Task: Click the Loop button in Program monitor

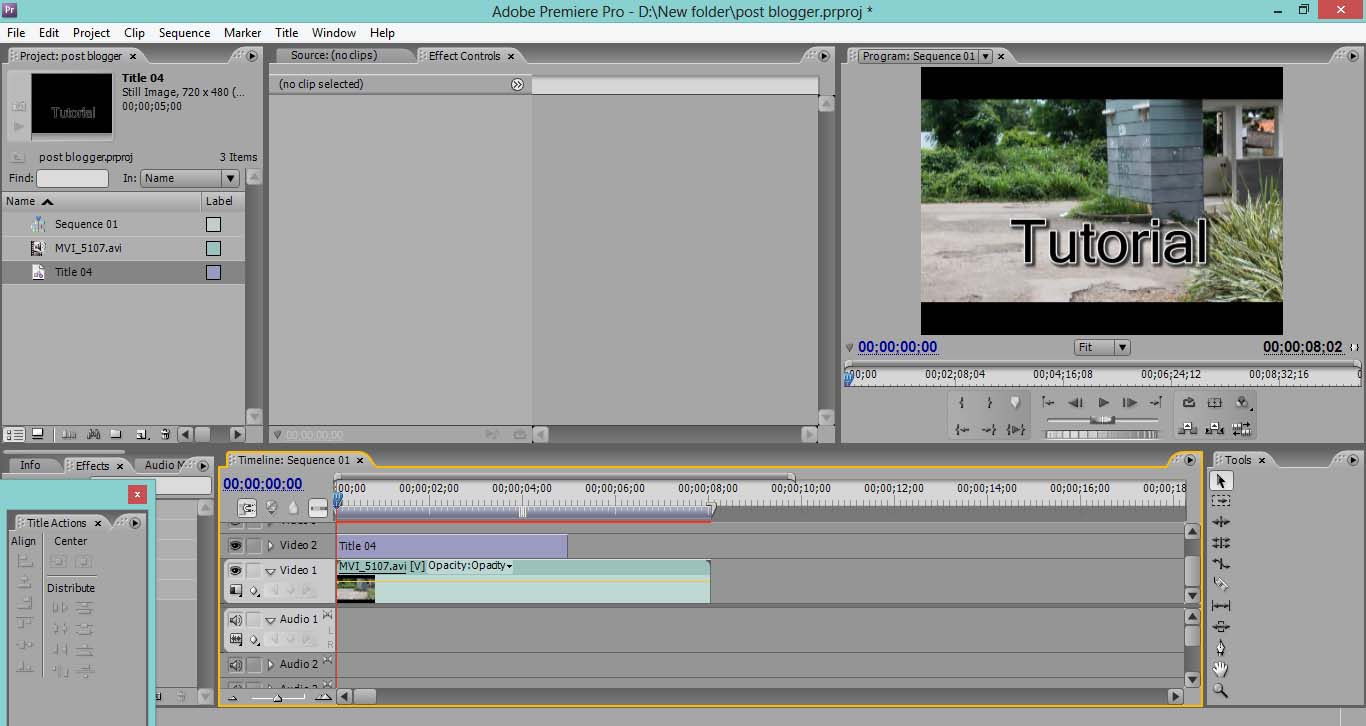Action: pyautogui.click(x=1189, y=402)
